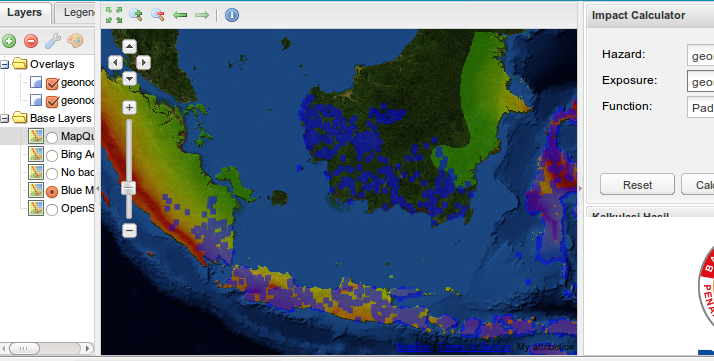Open the layer styles palette icon
Screen dimensions: 714x361
(x=75, y=41)
